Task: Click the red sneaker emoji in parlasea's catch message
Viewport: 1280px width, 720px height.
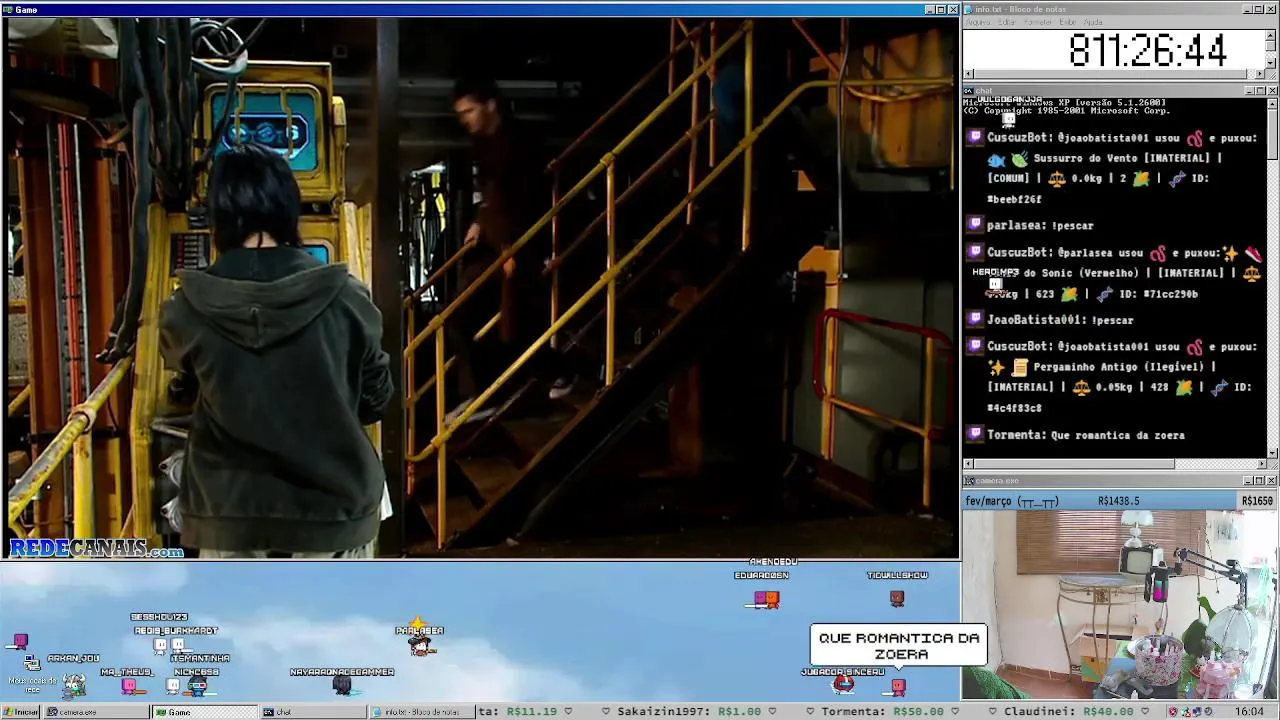Action: point(1254,253)
